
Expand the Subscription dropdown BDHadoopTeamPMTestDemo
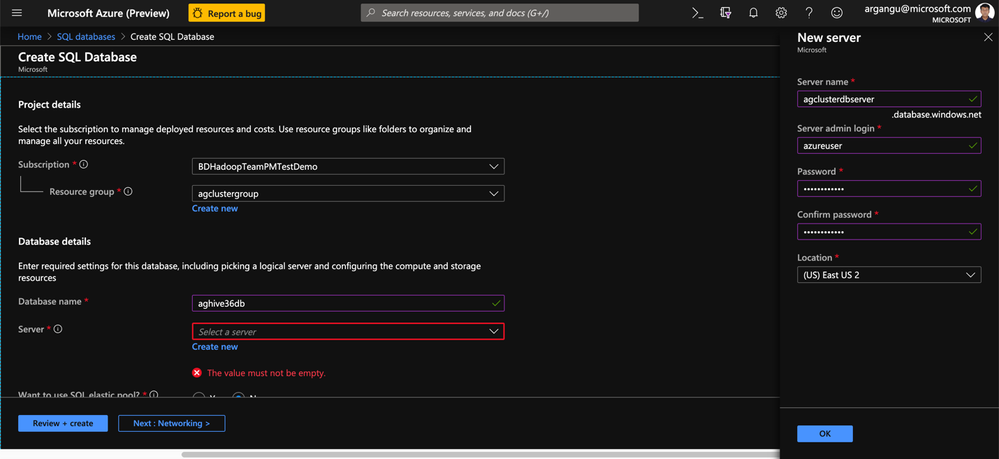348,166
